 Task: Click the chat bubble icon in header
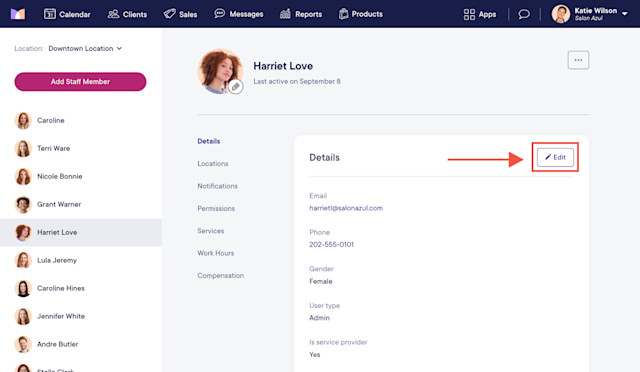pyautogui.click(x=524, y=14)
